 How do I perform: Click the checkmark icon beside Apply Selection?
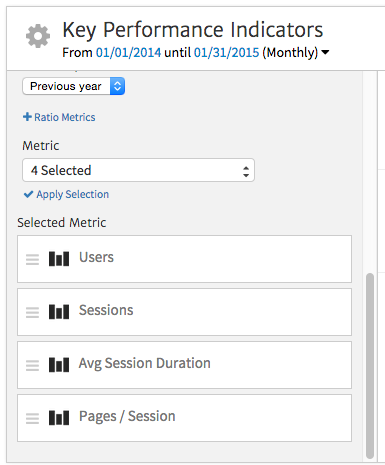pyautogui.click(x=28, y=194)
